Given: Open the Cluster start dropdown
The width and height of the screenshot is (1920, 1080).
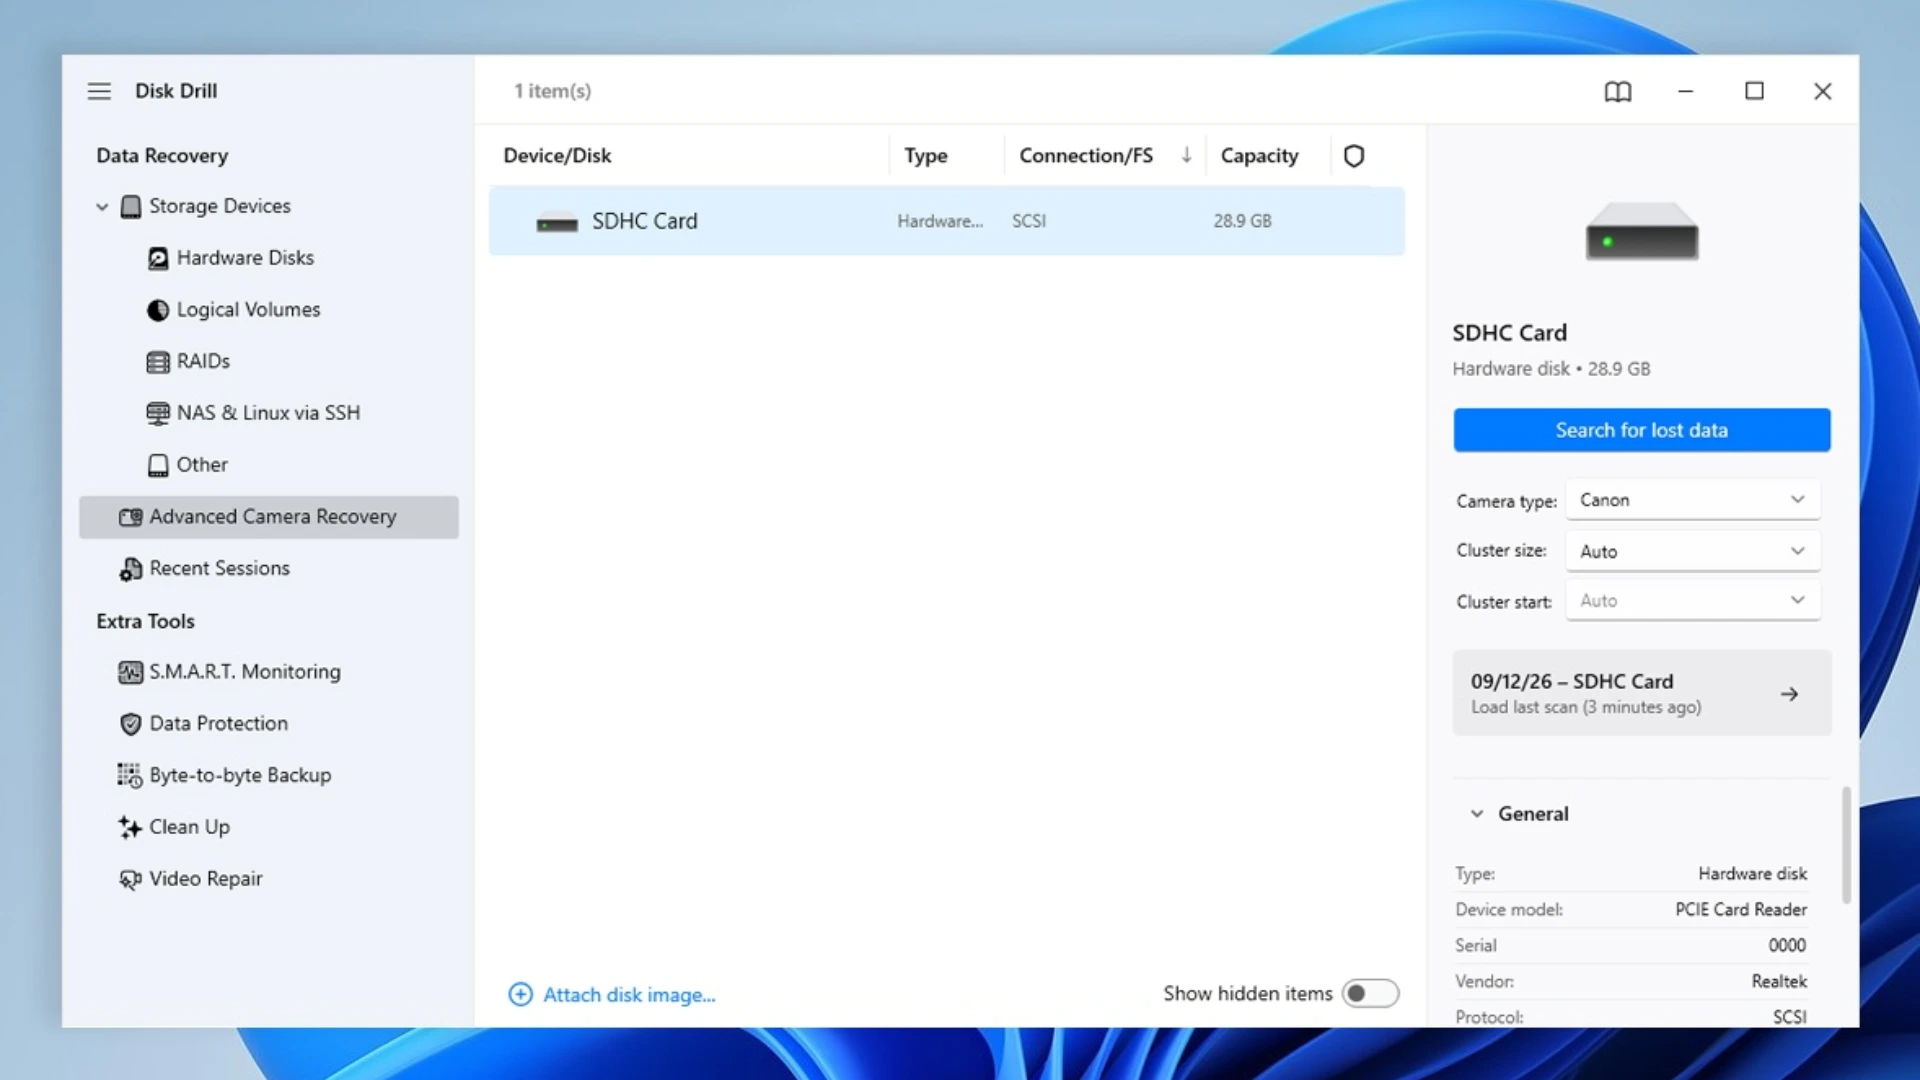Looking at the screenshot, I should coord(1692,601).
